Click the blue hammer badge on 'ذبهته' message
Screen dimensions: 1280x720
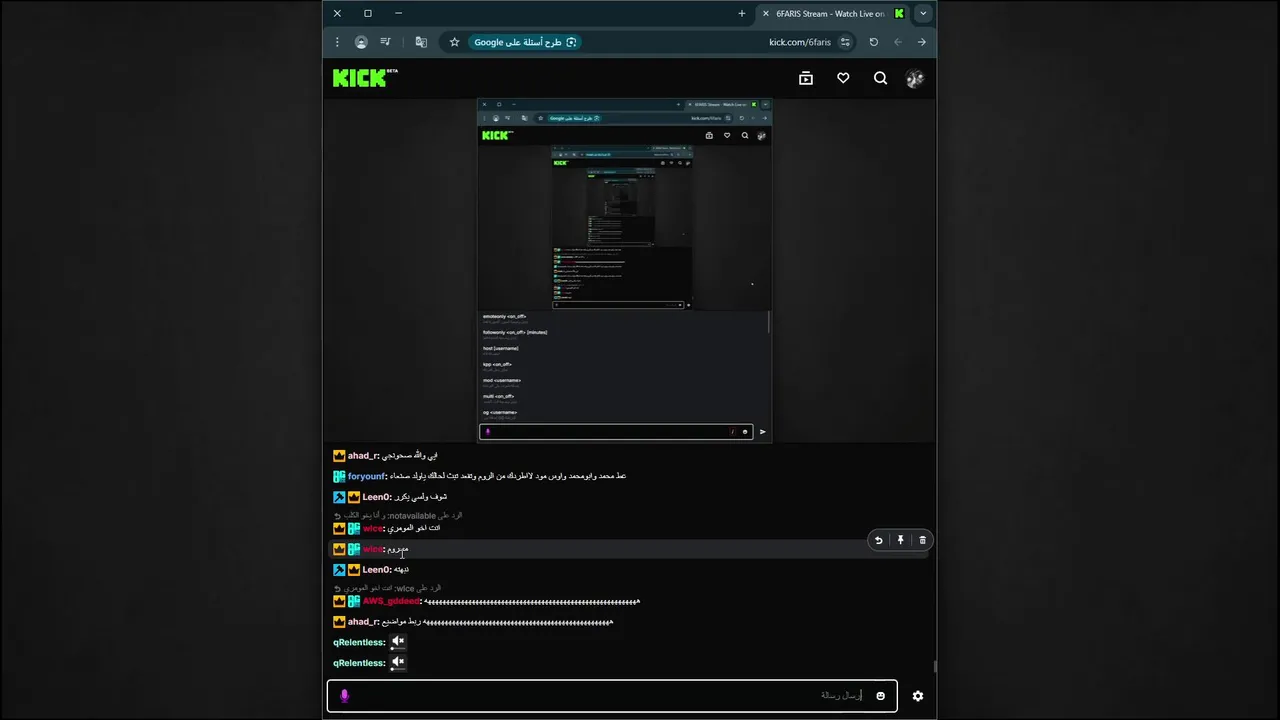[339, 570]
